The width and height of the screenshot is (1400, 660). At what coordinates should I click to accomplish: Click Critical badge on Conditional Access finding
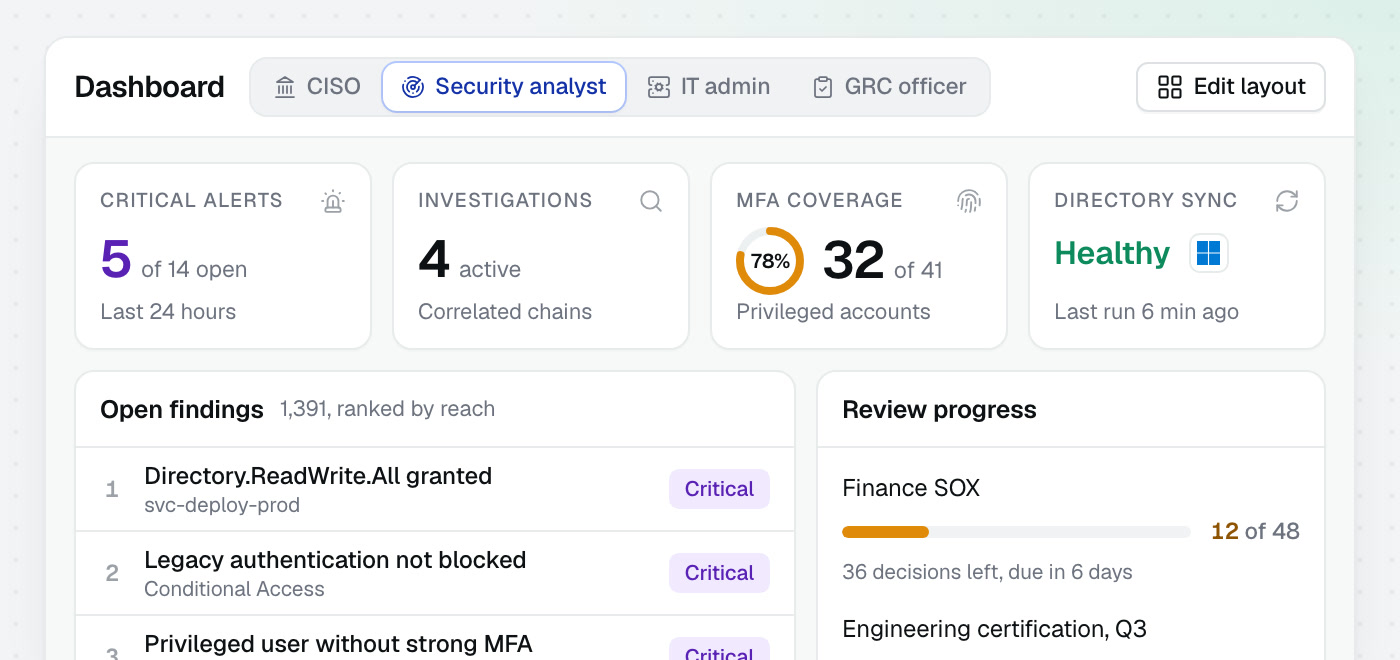pyautogui.click(x=719, y=573)
